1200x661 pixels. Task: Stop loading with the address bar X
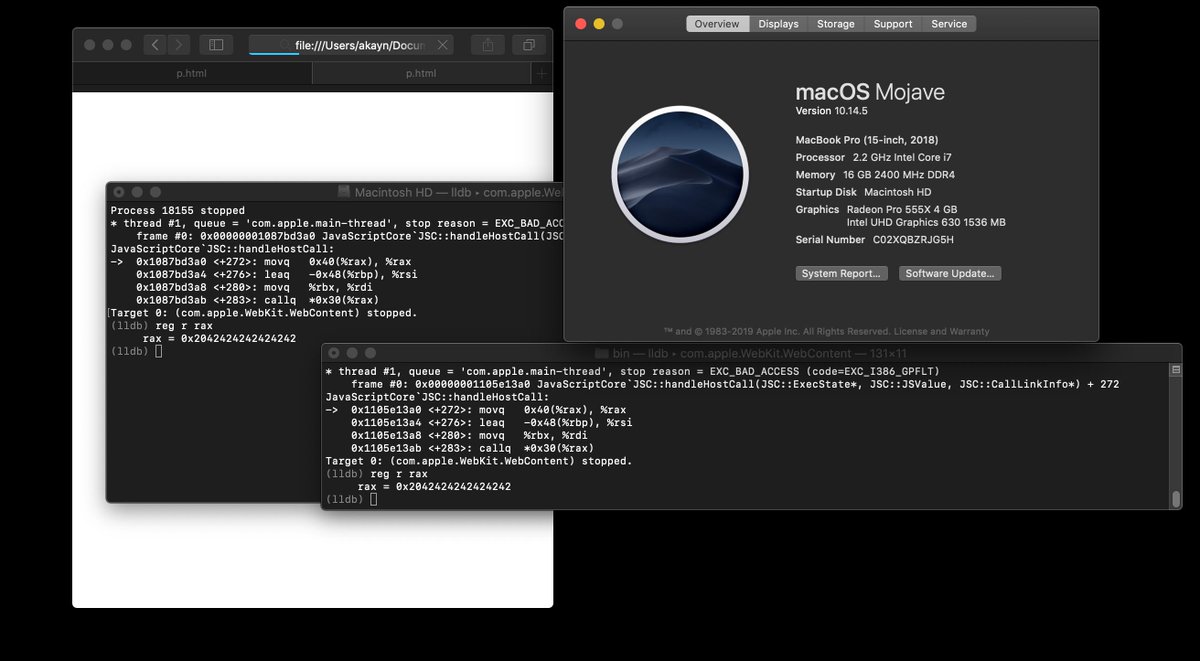point(443,45)
